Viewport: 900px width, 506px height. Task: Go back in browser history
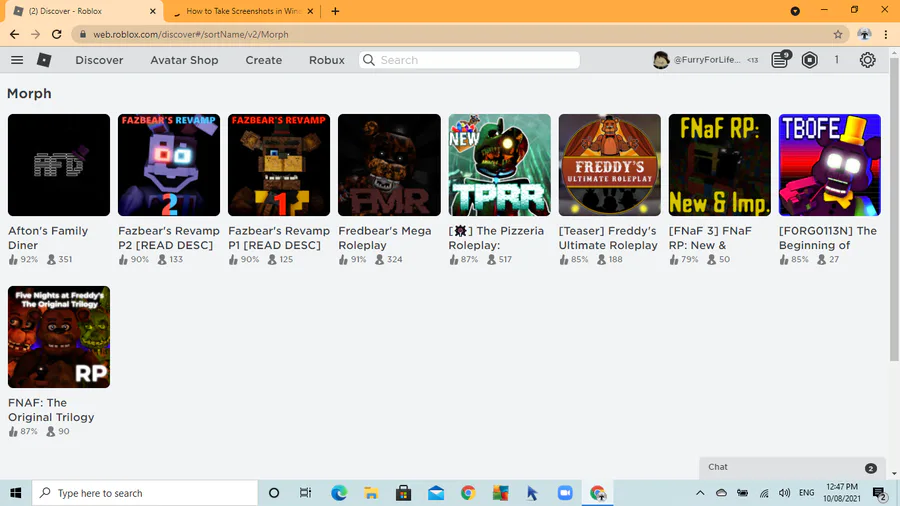(x=14, y=34)
